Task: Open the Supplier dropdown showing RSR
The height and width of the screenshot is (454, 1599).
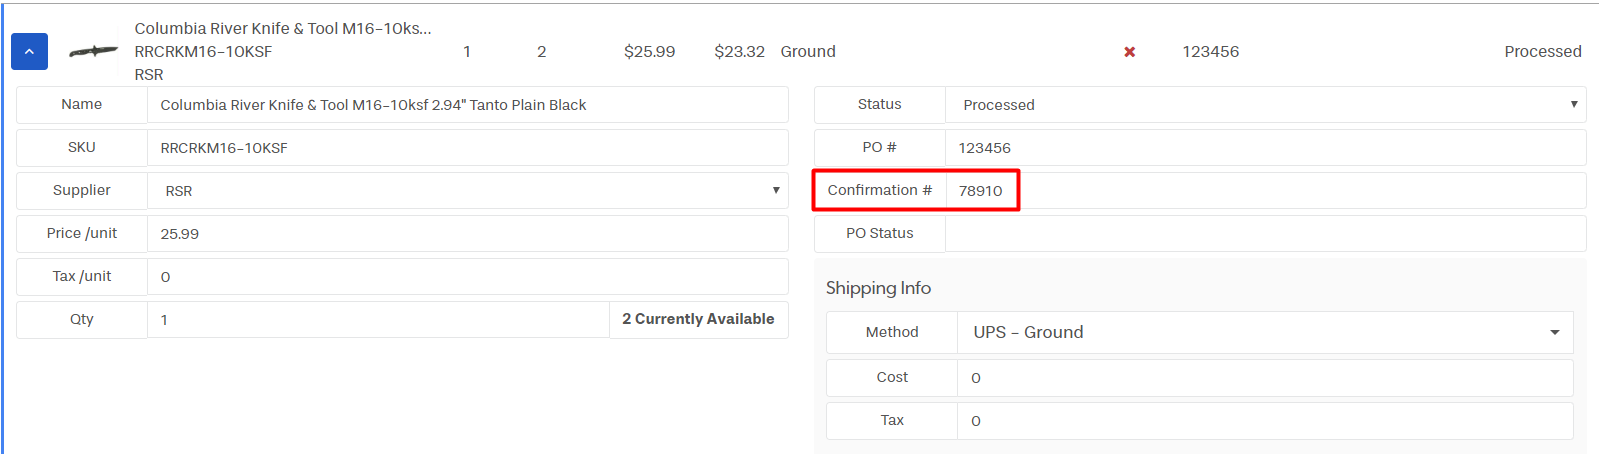Action: pos(467,191)
